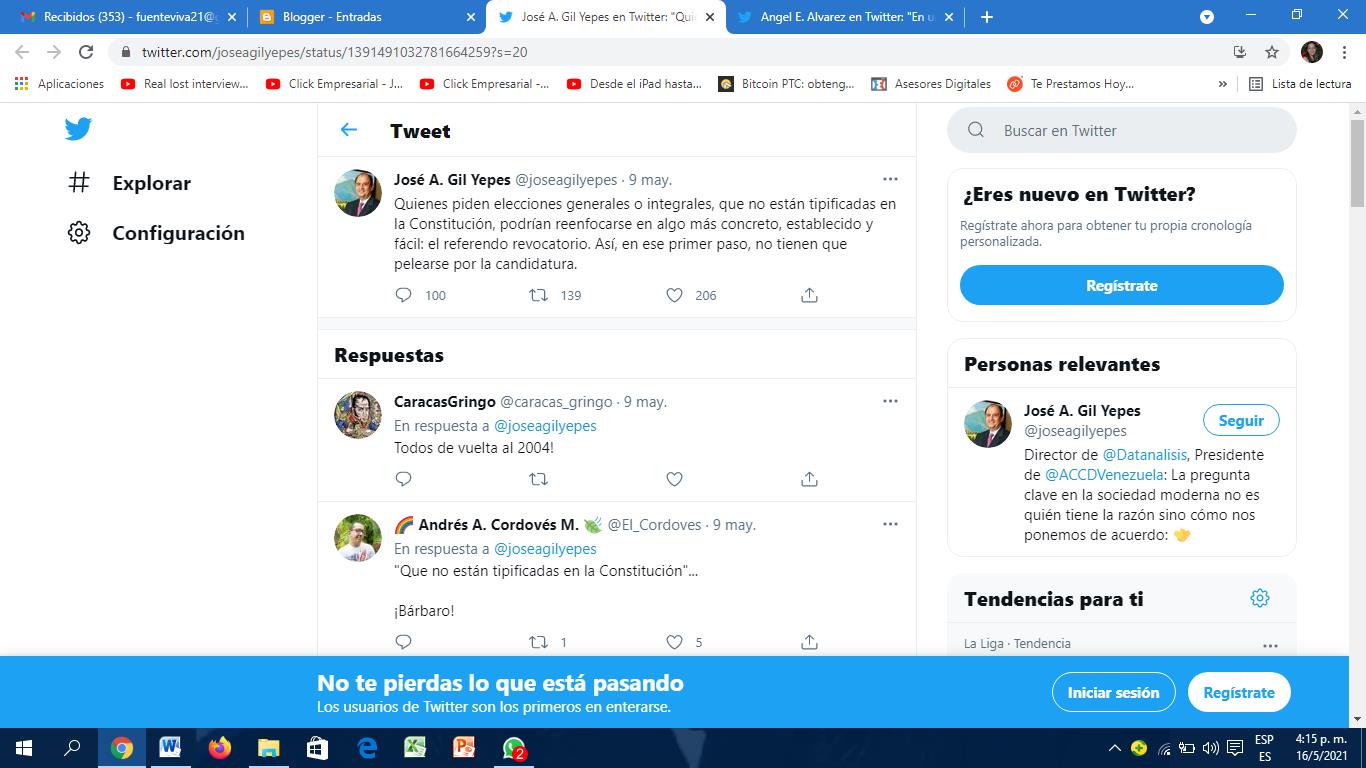The image size is (1366, 768).
Task: Open Andrés A. Cordovés profile avatar
Action: [x=358, y=538]
